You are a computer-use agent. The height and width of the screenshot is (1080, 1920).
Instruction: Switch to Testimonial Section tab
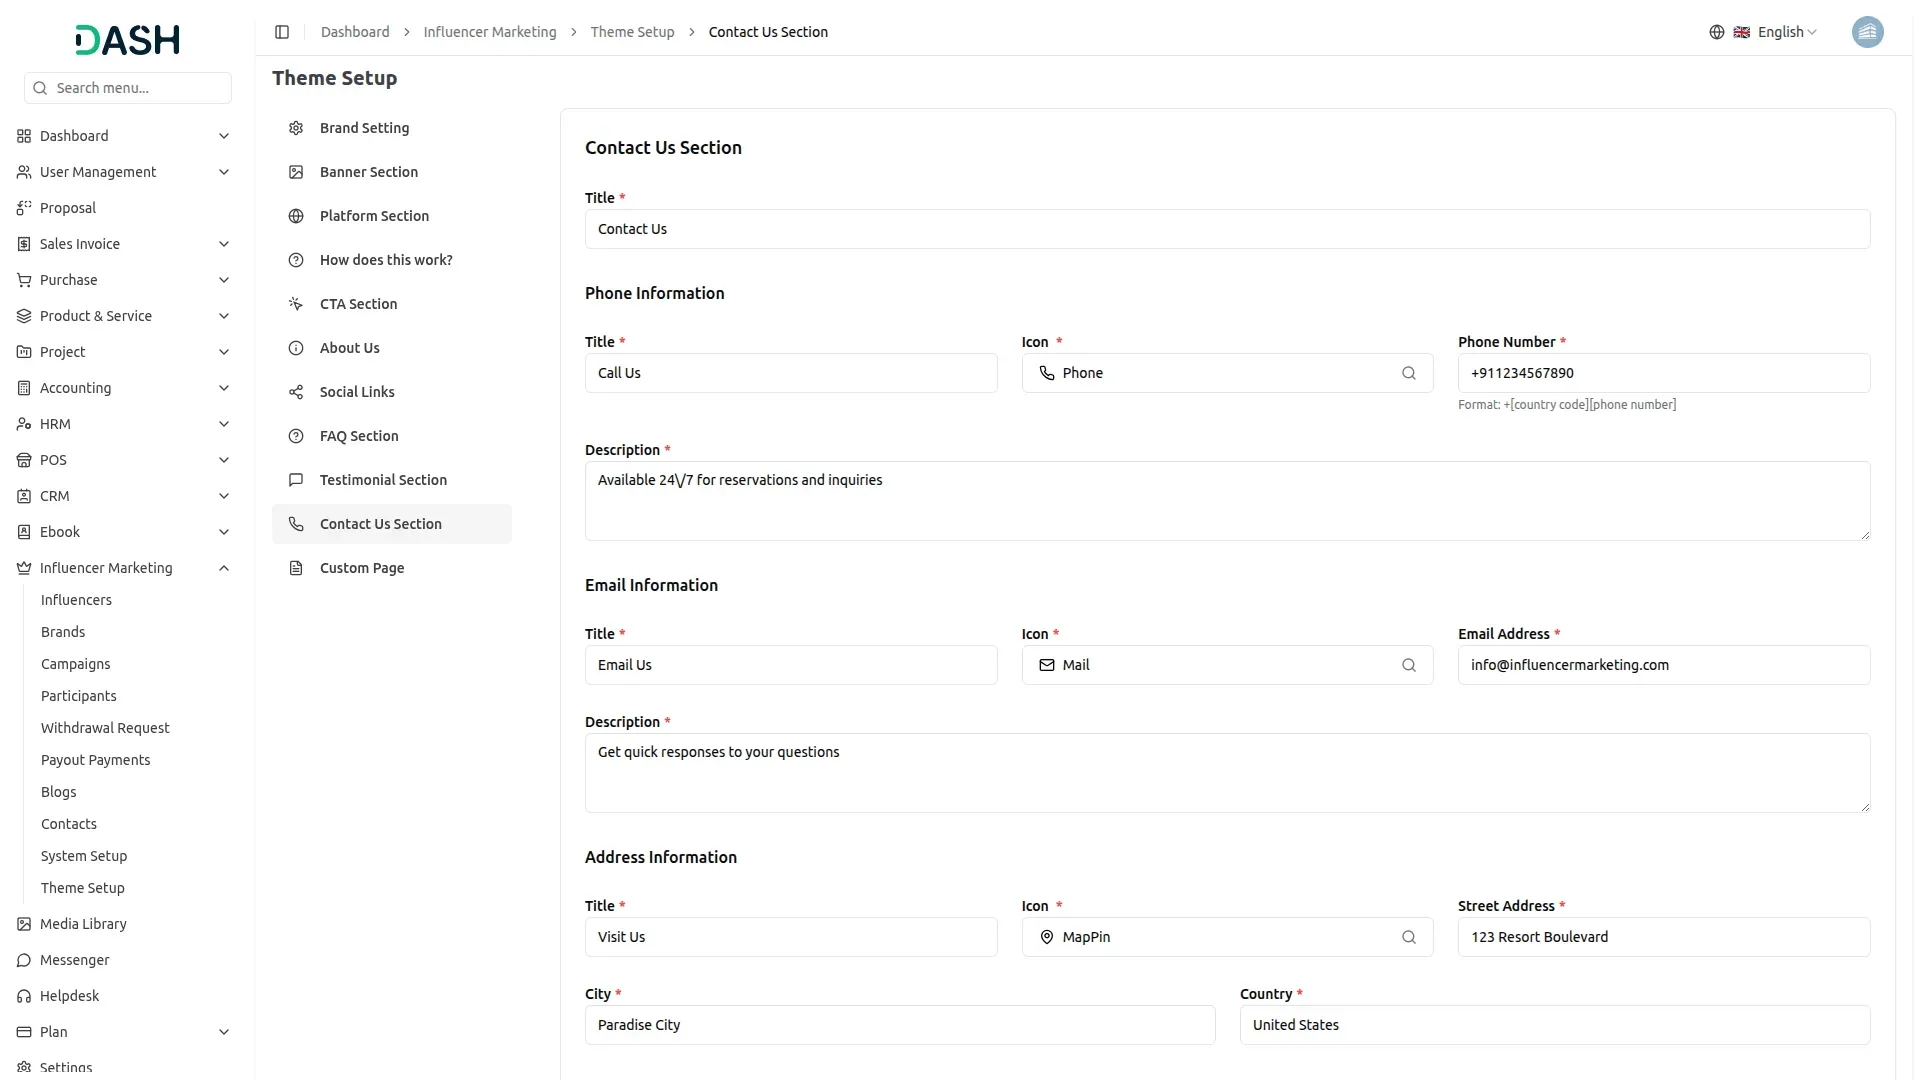(383, 480)
